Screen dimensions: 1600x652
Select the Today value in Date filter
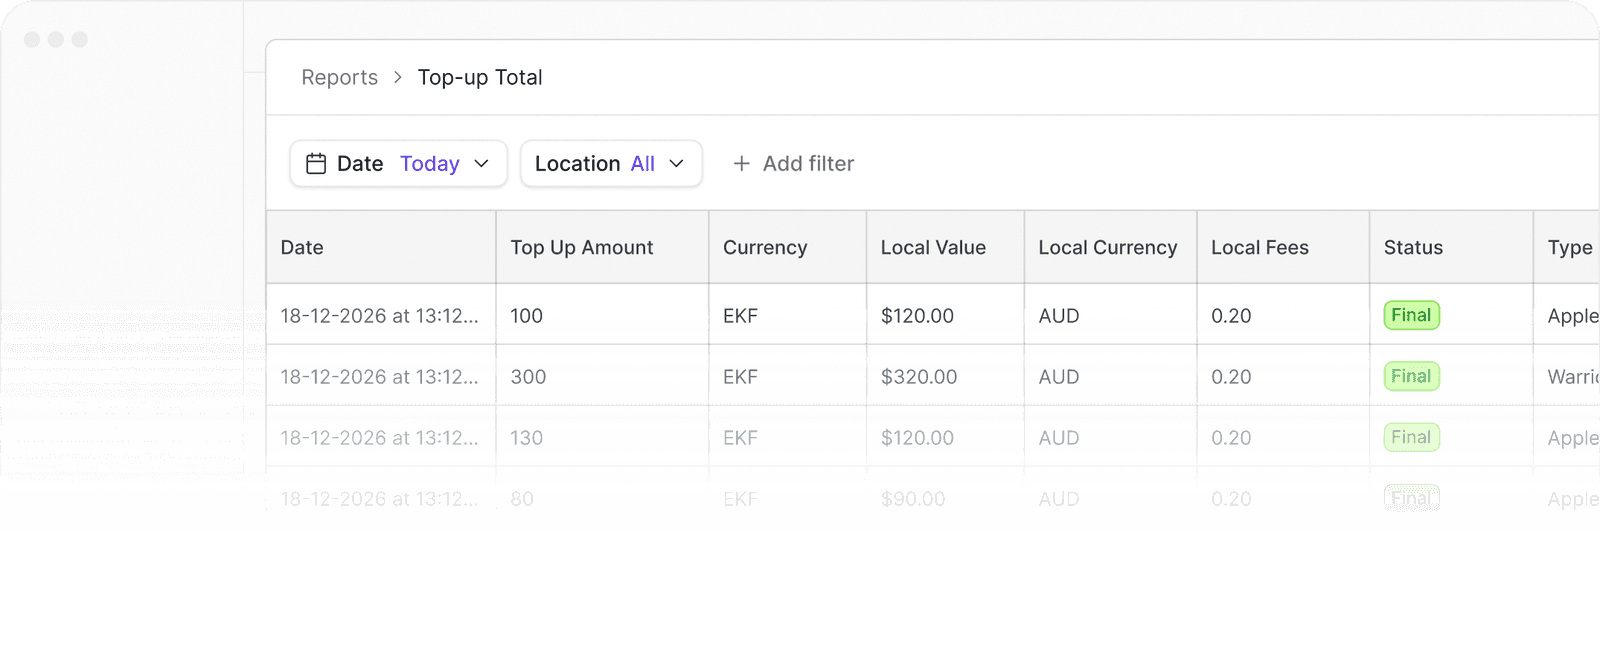click(430, 163)
